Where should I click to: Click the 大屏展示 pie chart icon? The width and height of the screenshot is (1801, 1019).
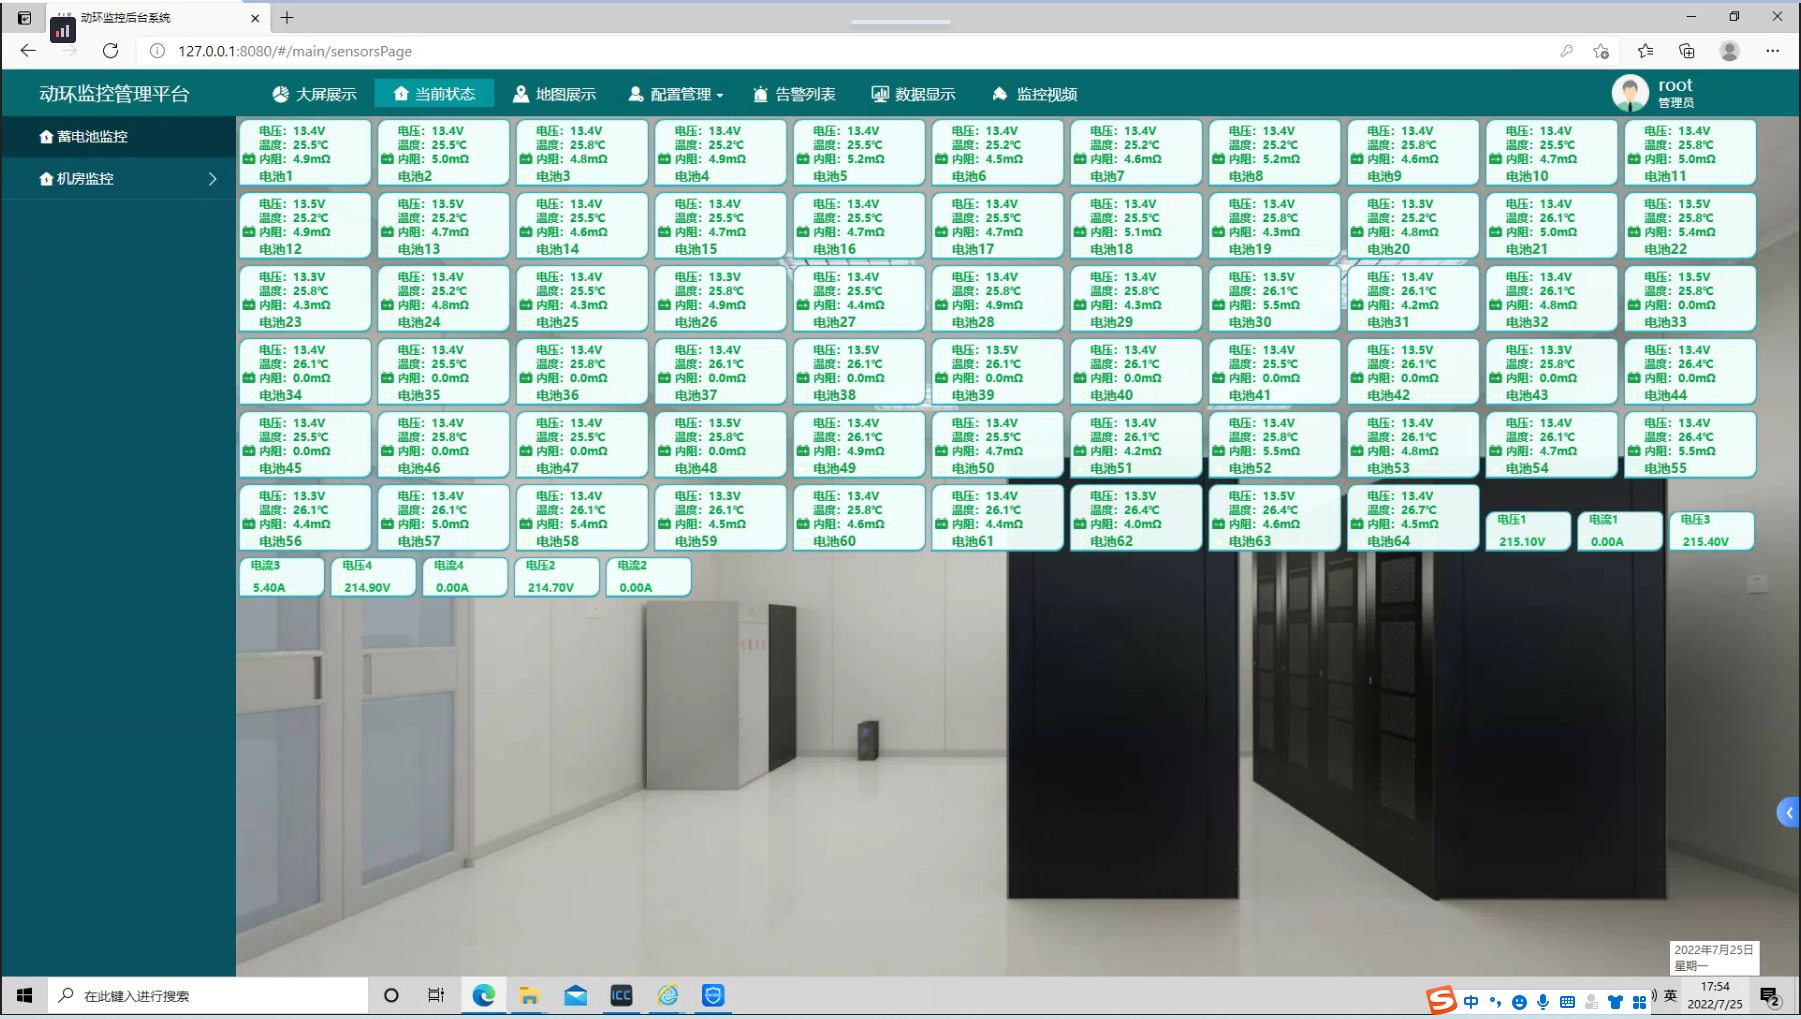coord(280,94)
